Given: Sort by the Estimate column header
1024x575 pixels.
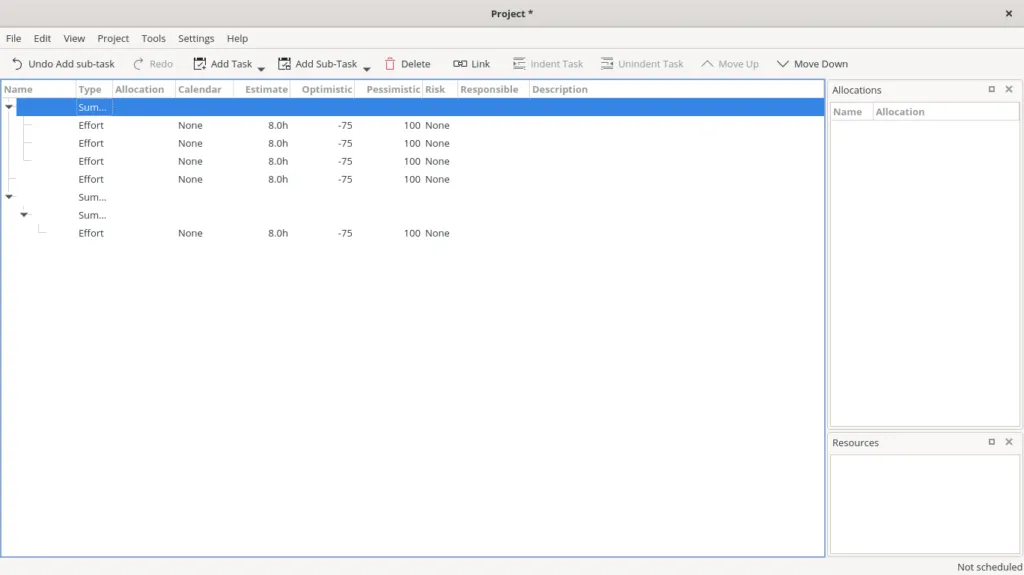Looking at the screenshot, I should click(x=266, y=89).
